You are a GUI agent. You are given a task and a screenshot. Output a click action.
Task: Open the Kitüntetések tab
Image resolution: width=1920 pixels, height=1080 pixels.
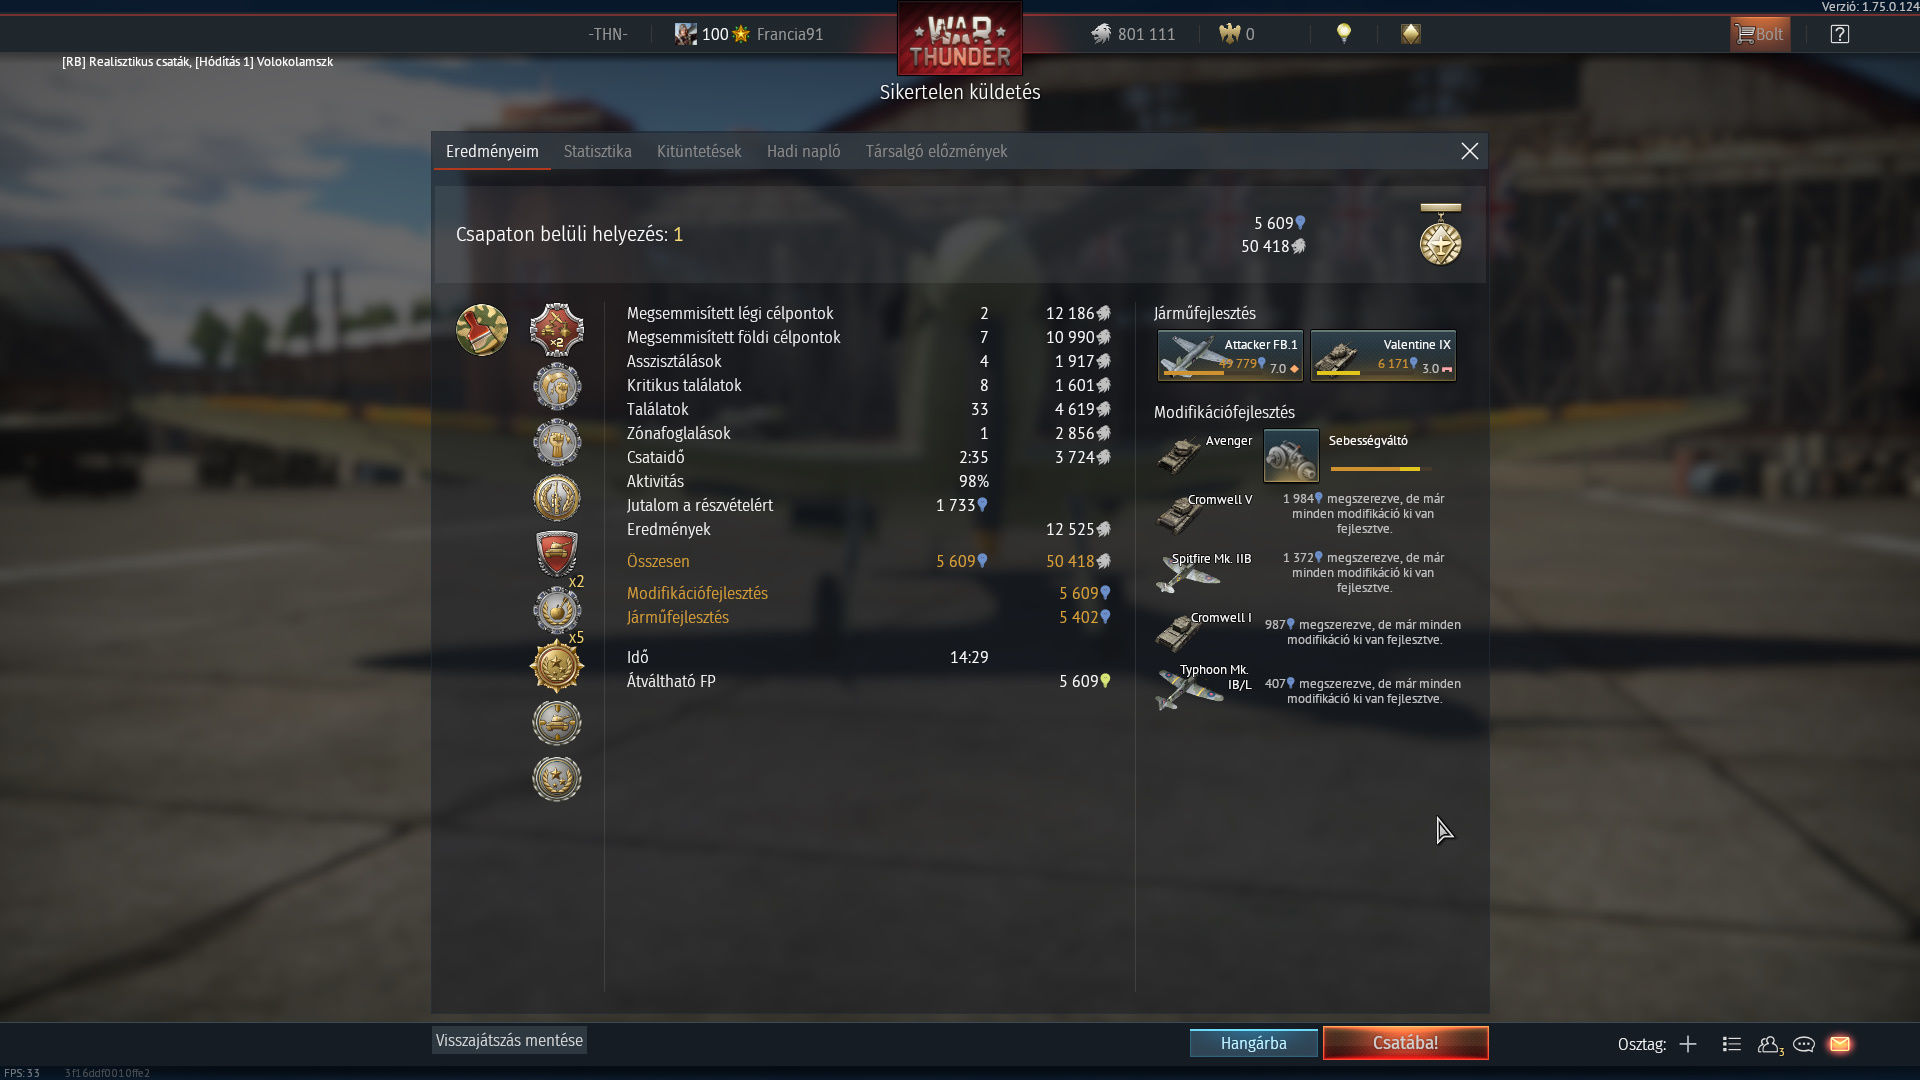(699, 151)
